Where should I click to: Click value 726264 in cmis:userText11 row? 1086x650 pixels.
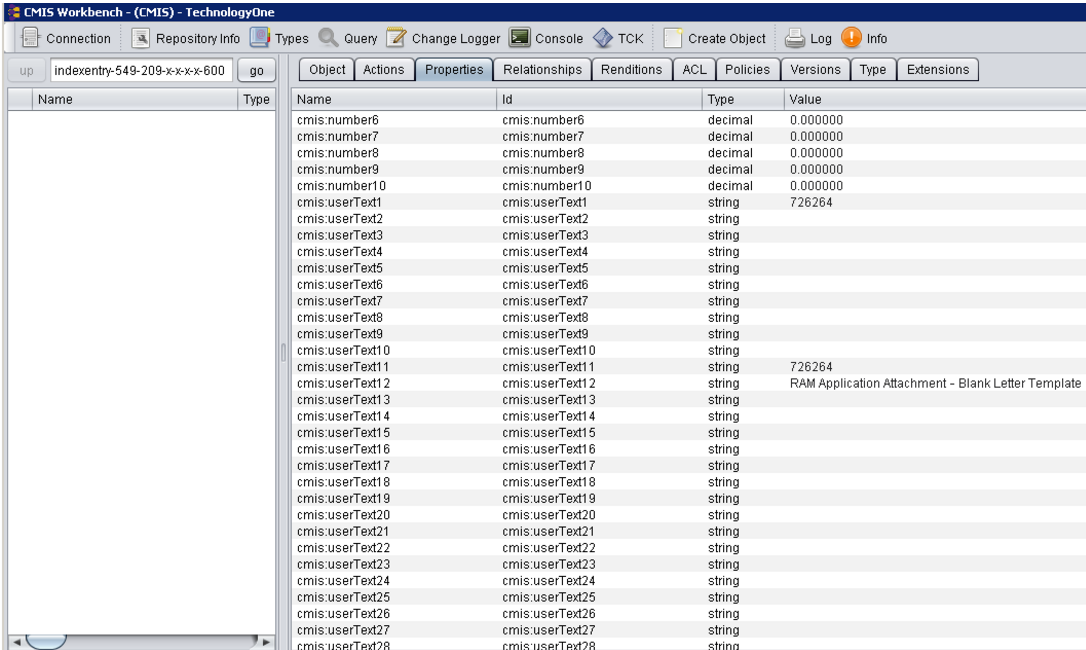[x=811, y=367]
